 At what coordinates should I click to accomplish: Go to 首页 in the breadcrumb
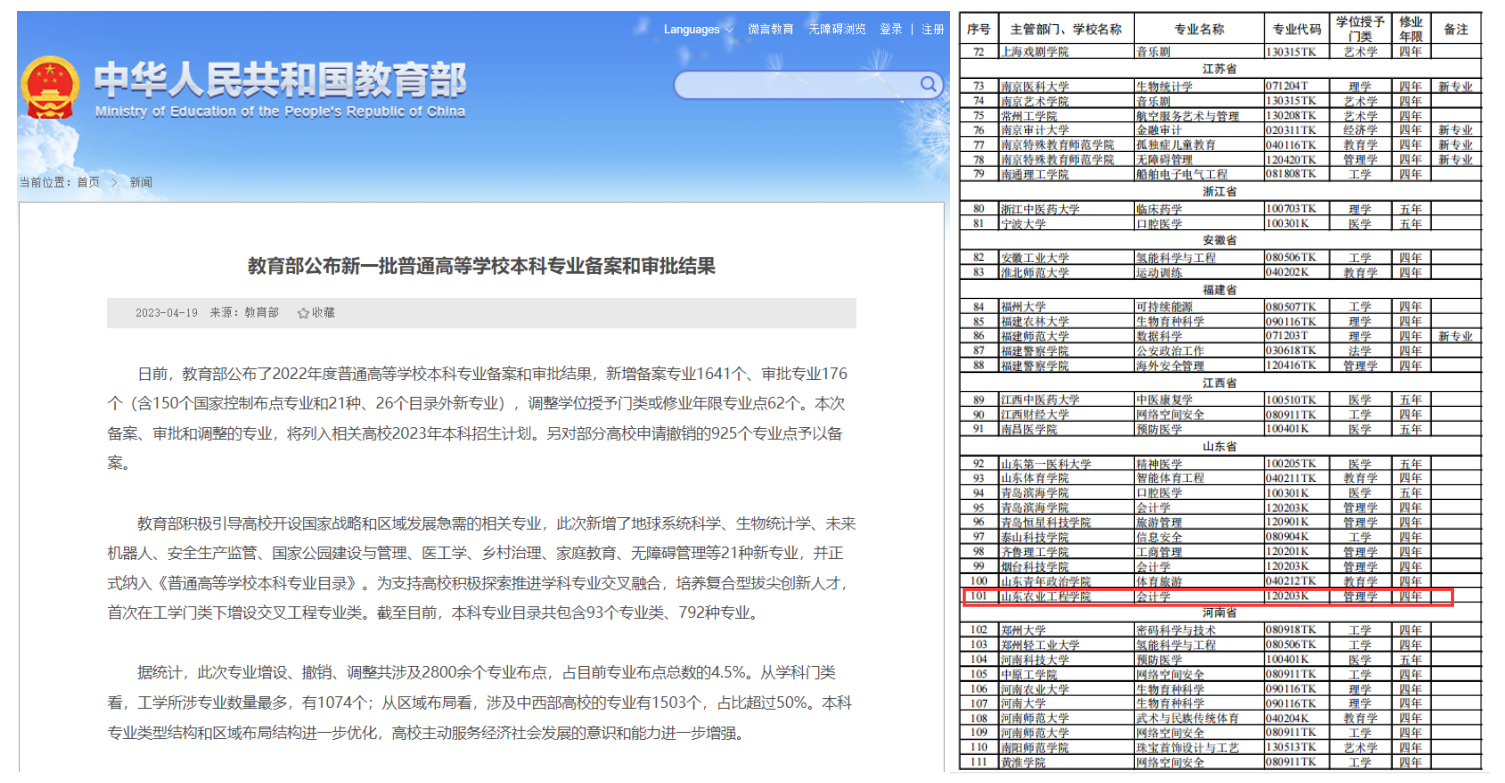(88, 183)
